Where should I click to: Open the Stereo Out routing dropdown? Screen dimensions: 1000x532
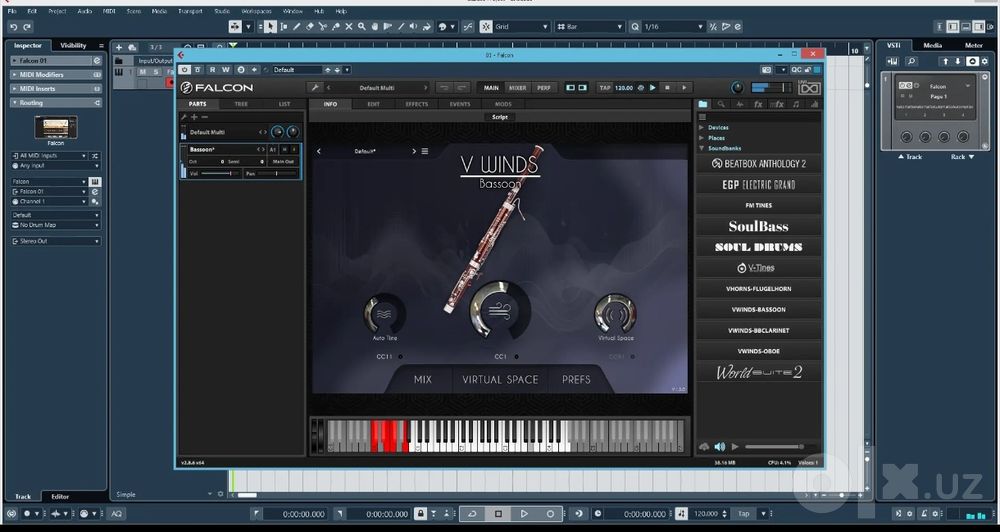(55, 241)
